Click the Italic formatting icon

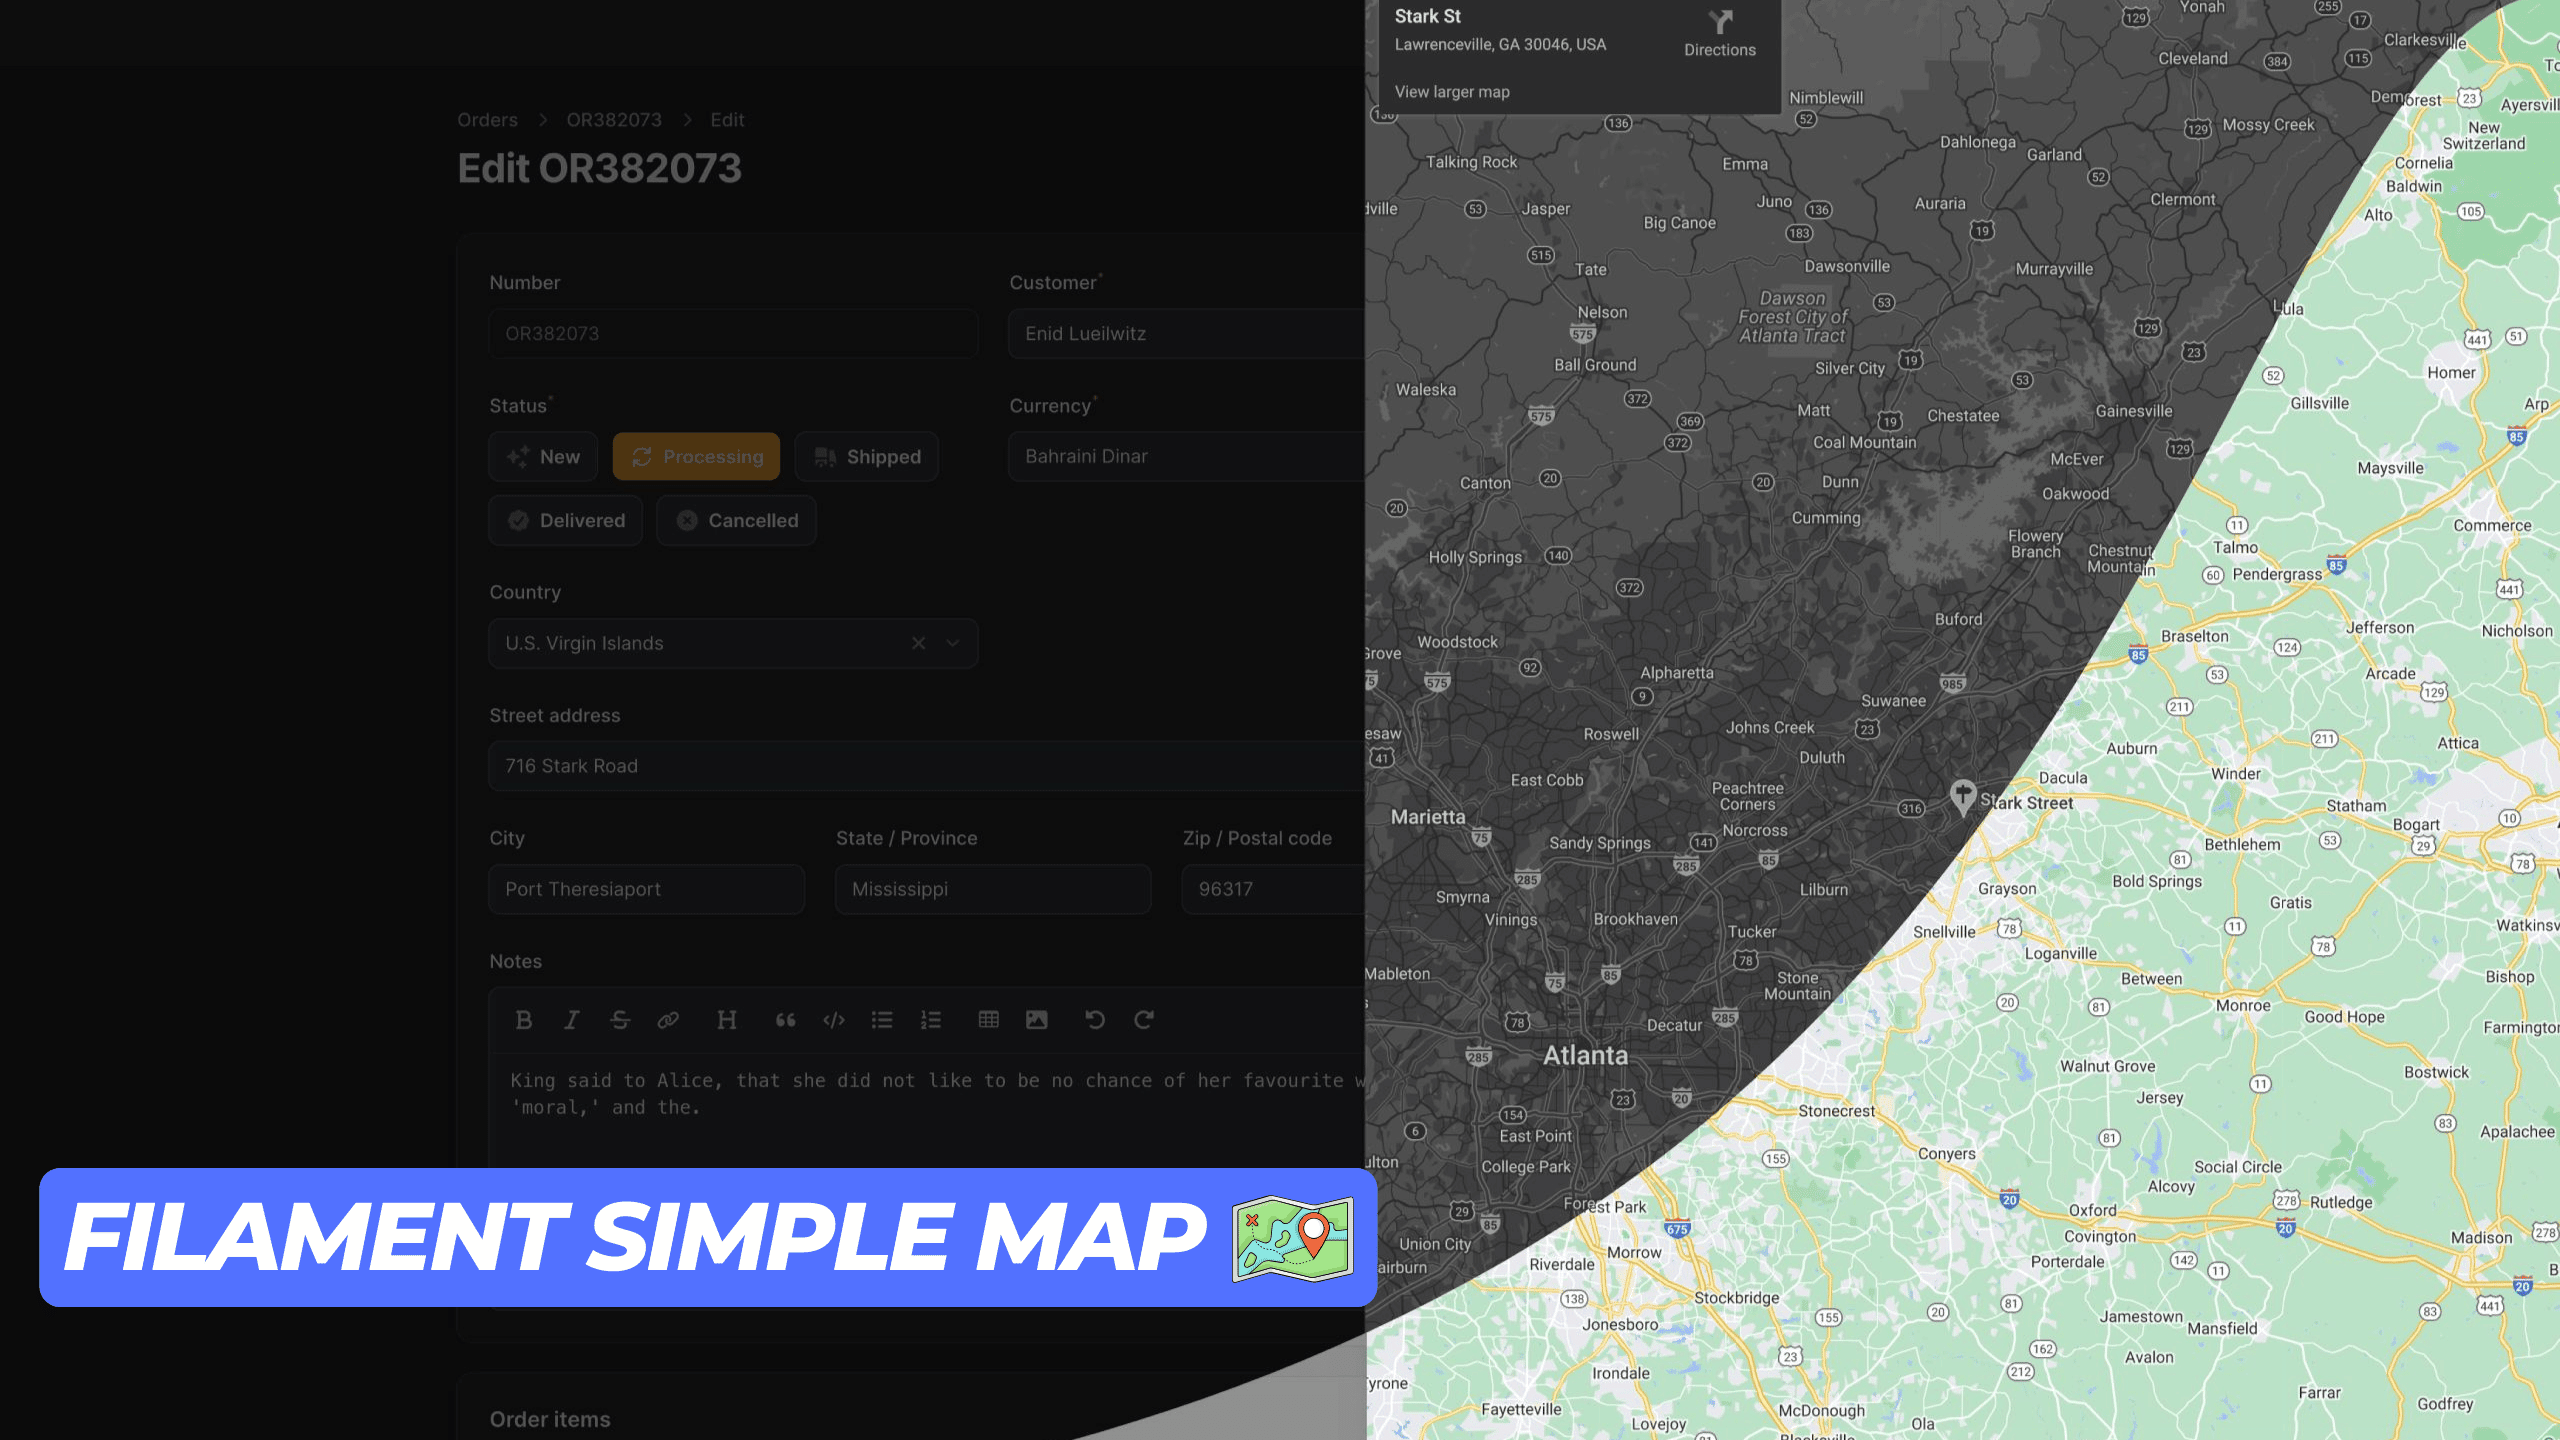pos(573,1020)
